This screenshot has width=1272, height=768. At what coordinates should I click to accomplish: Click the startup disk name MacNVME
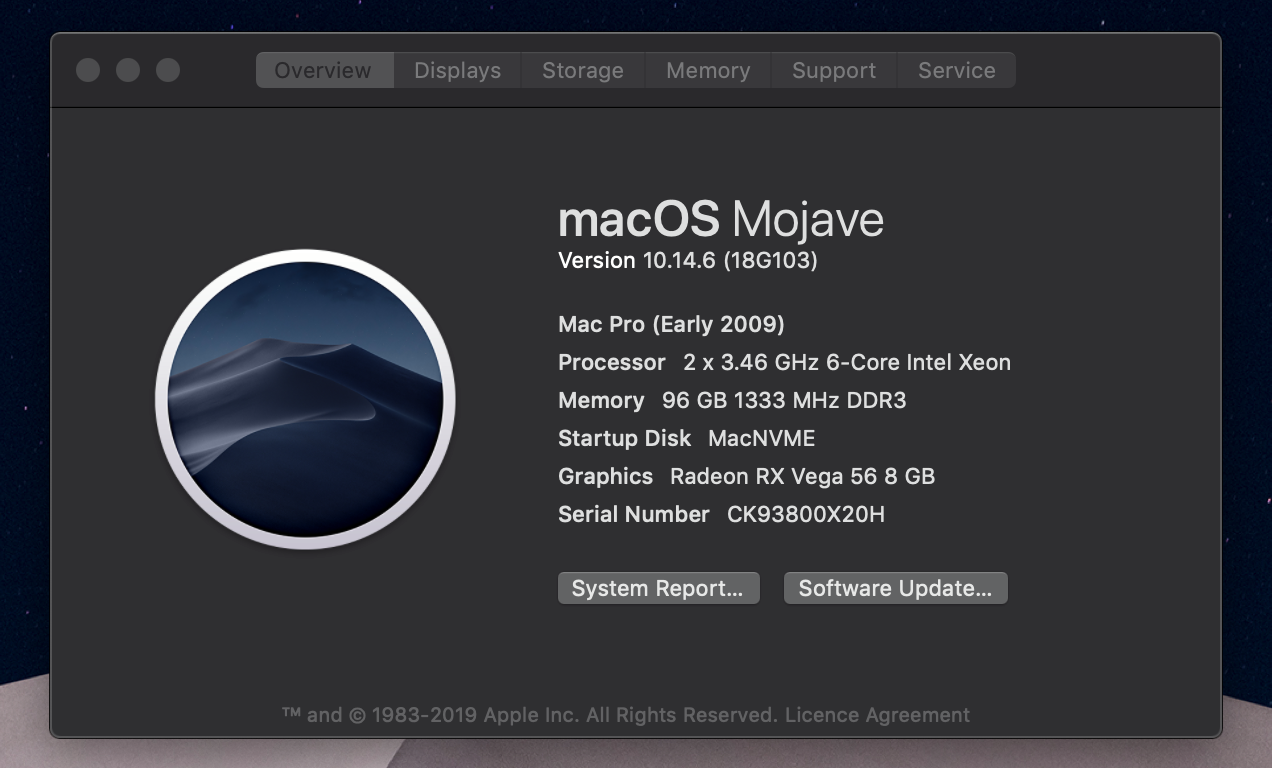(762, 438)
